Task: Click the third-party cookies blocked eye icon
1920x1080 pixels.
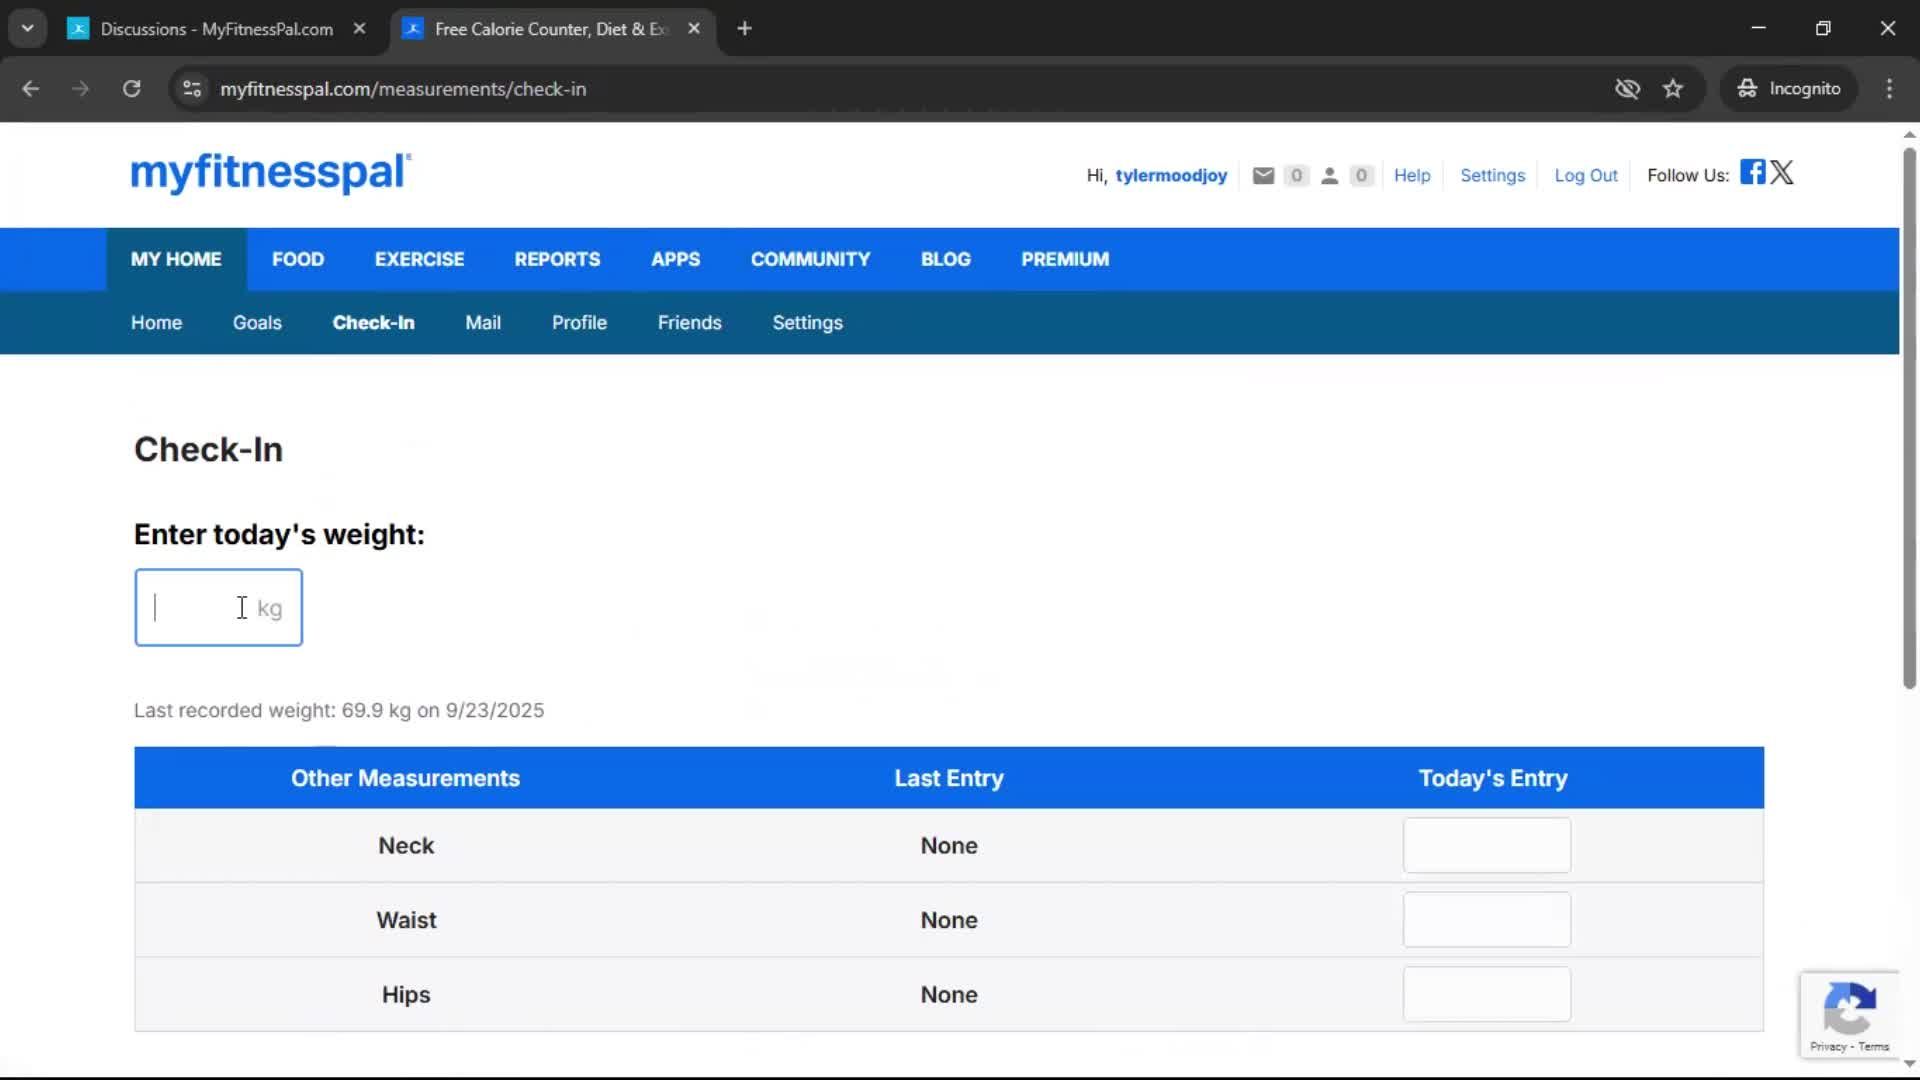Action: (1627, 88)
